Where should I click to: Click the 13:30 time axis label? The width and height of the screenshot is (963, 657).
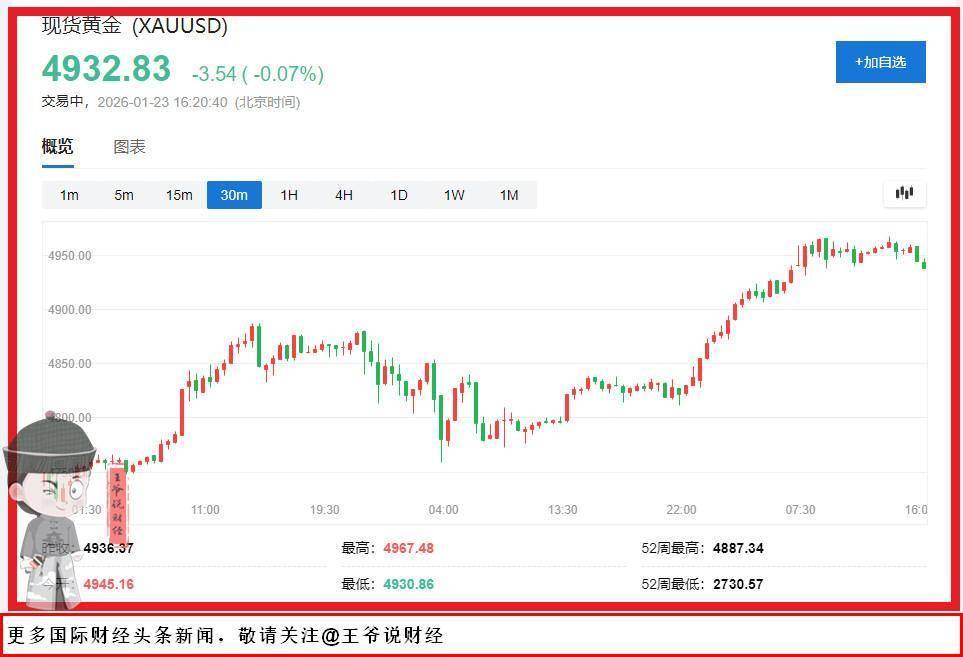pyautogui.click(x=563, y=510)
